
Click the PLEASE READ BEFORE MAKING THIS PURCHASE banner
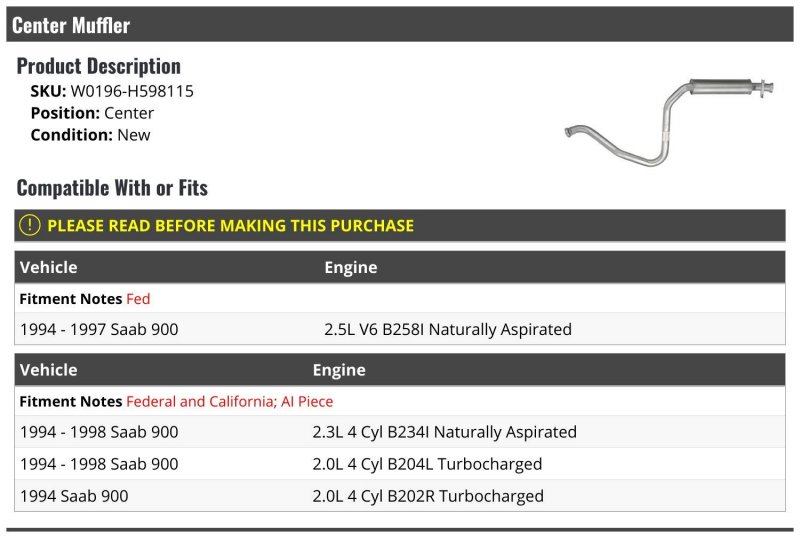(x=400, y=225)
